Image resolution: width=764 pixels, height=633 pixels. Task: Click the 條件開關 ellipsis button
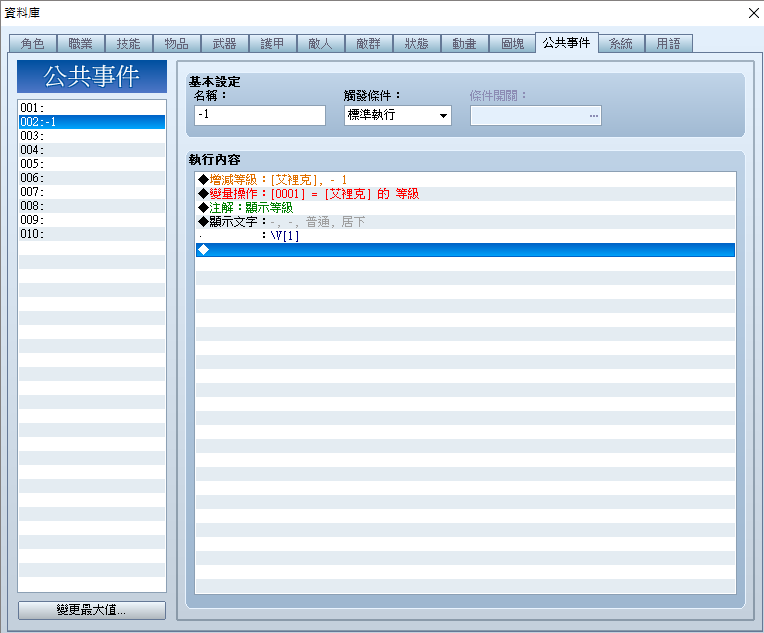pyautogui.click(x=593, y=116)
